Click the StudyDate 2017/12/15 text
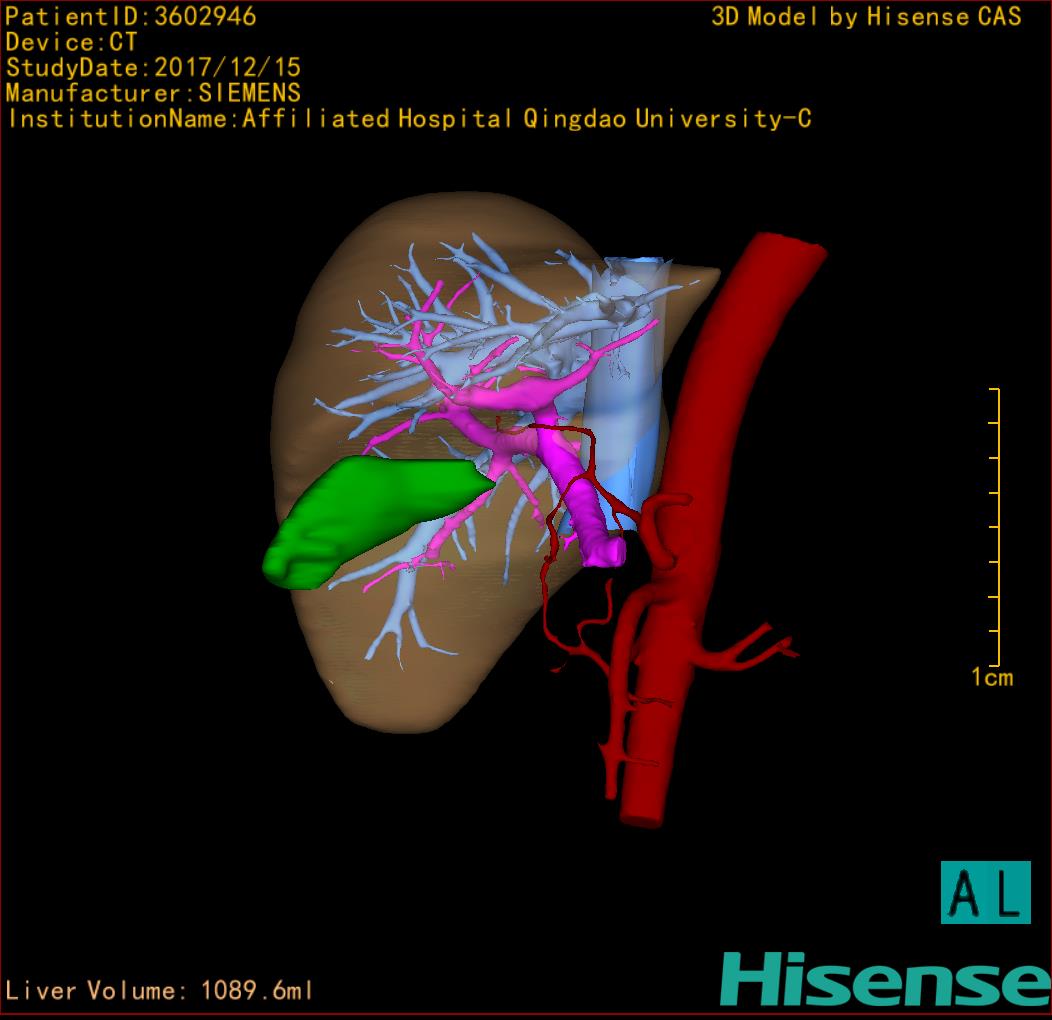1052x1020 pixels. 153,68
